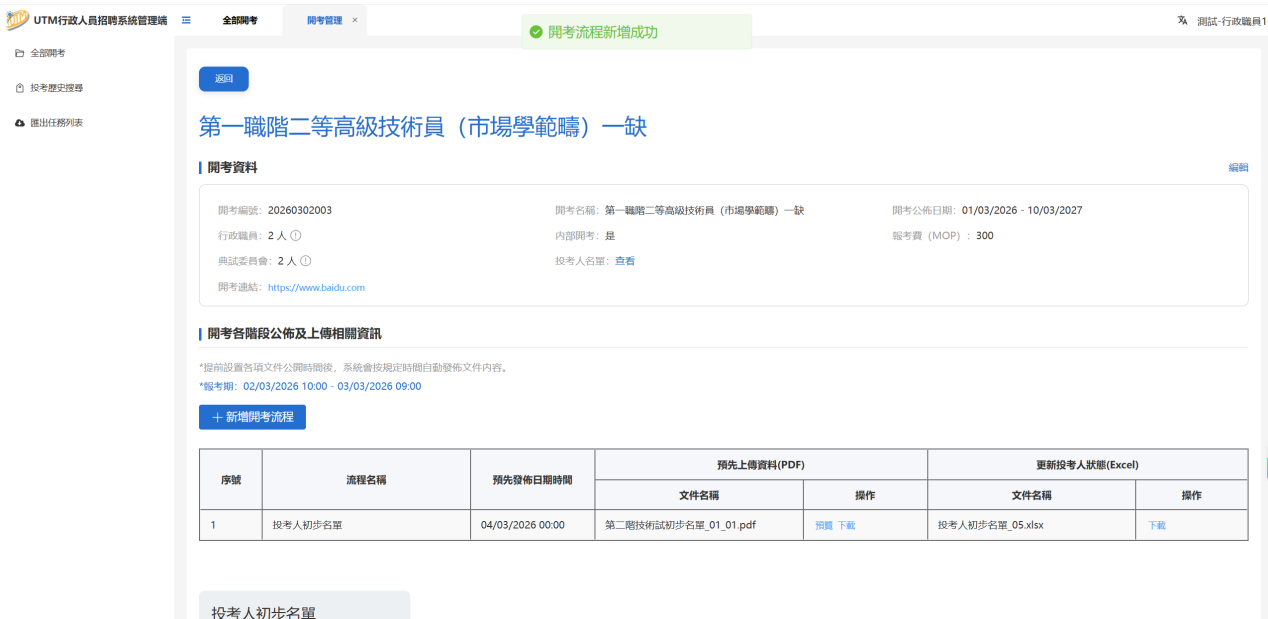Click the green success check icon
Screen dimensions: 1268x619
click(x=536, y=32)
